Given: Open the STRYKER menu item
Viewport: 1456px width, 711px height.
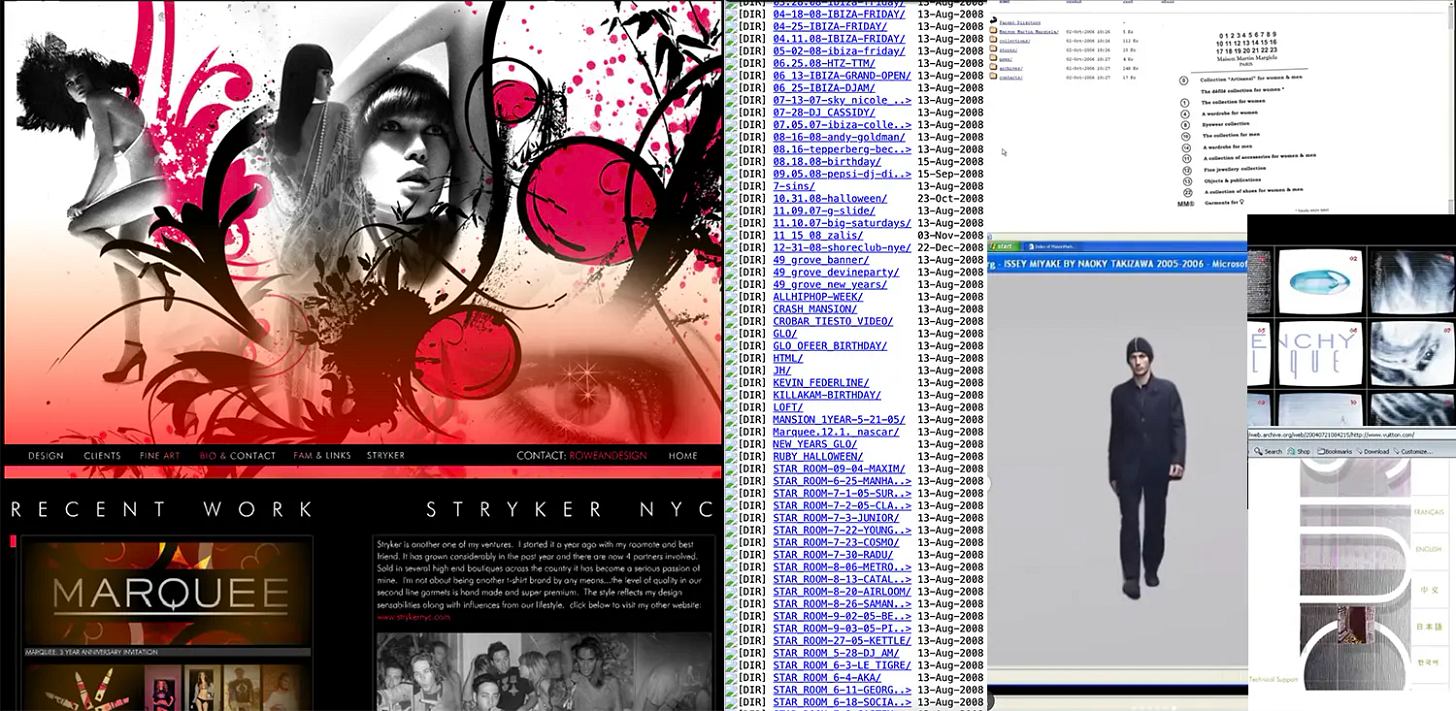Looking at the screenshot, I should pyautogui.click(x=386, y=456).
